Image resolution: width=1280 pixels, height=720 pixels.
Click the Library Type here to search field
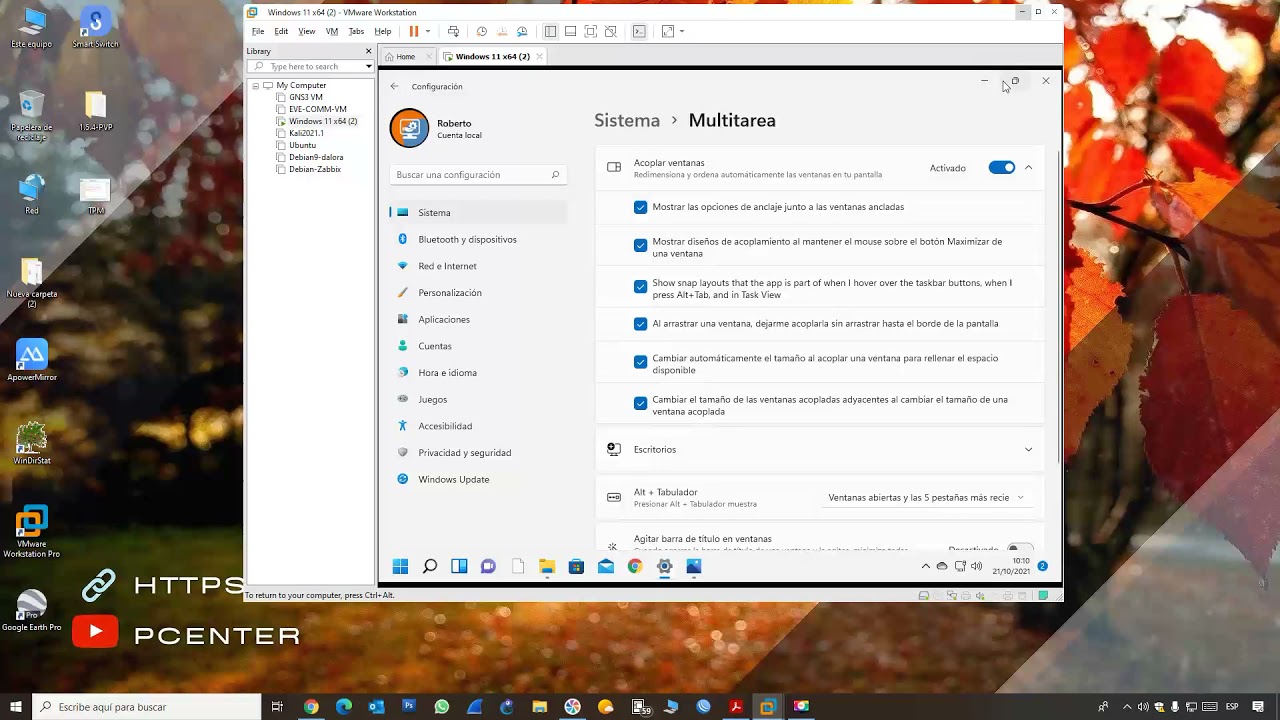point(310,66)
